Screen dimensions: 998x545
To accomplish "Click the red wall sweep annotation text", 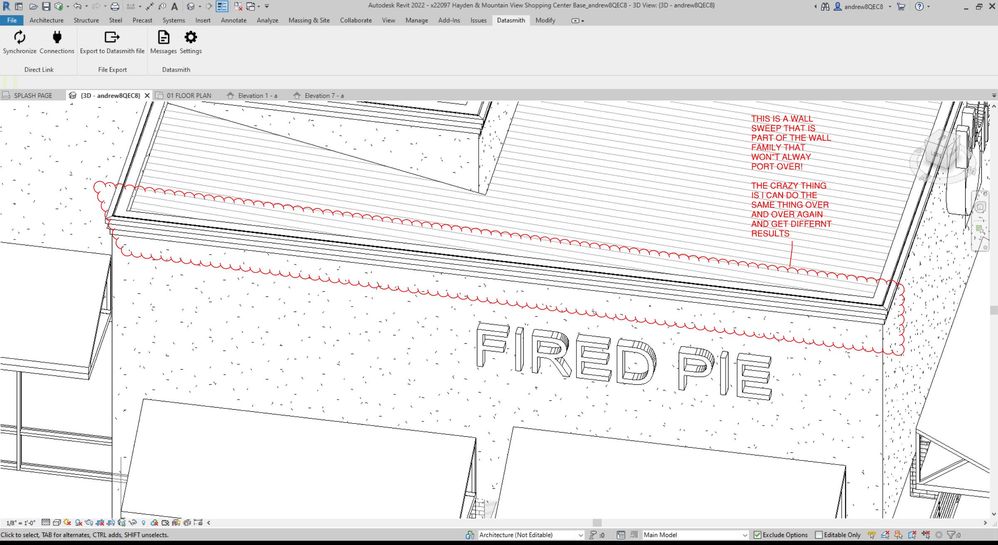I will coord(791,176).
